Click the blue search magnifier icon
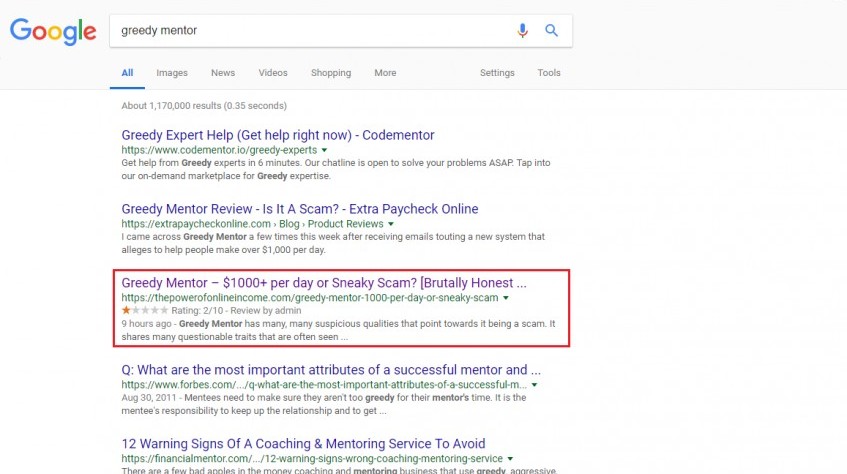The width and height of the screenshot is (847, 474). [551, 30]
